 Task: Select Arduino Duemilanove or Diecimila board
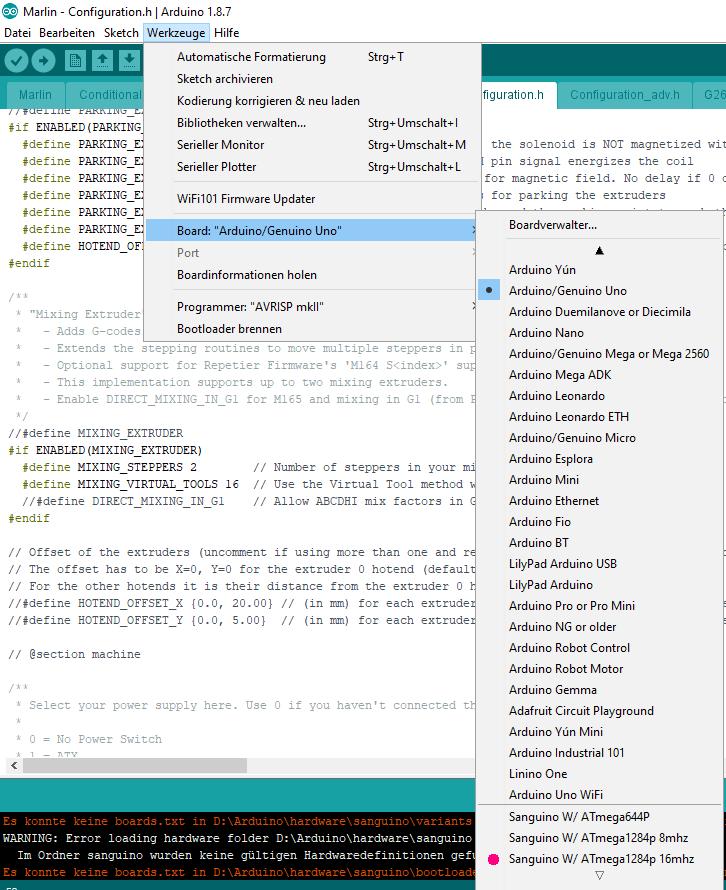click(x=599, y=312)
